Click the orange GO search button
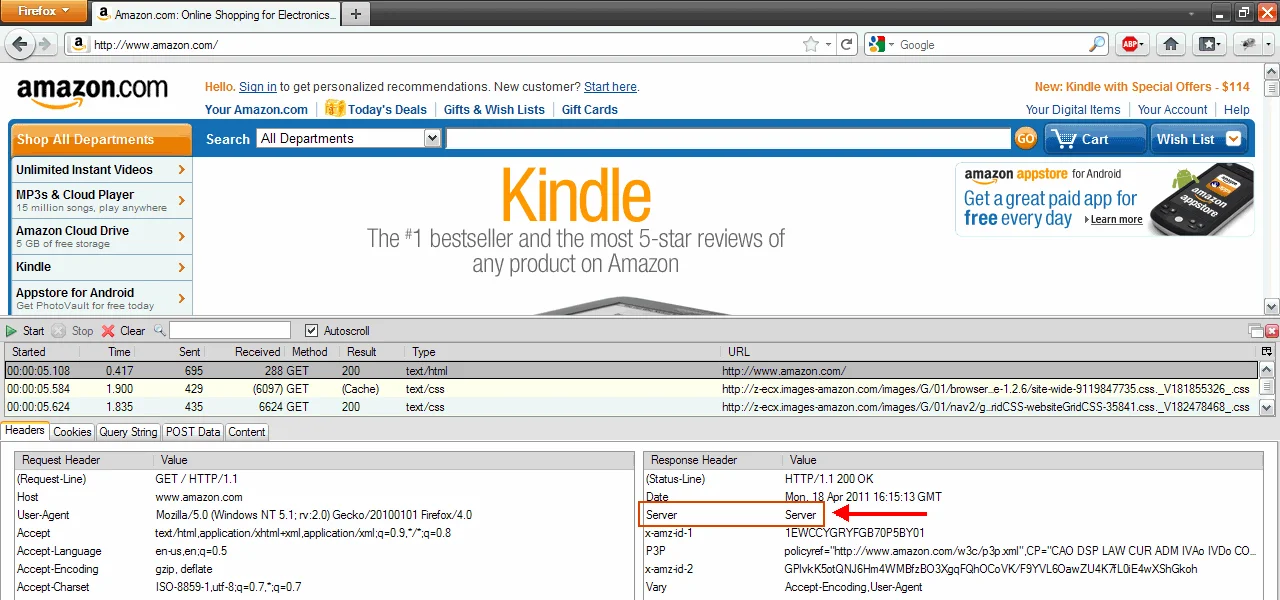This screenshot has height=600, width=1280. tap(1026, 139)
